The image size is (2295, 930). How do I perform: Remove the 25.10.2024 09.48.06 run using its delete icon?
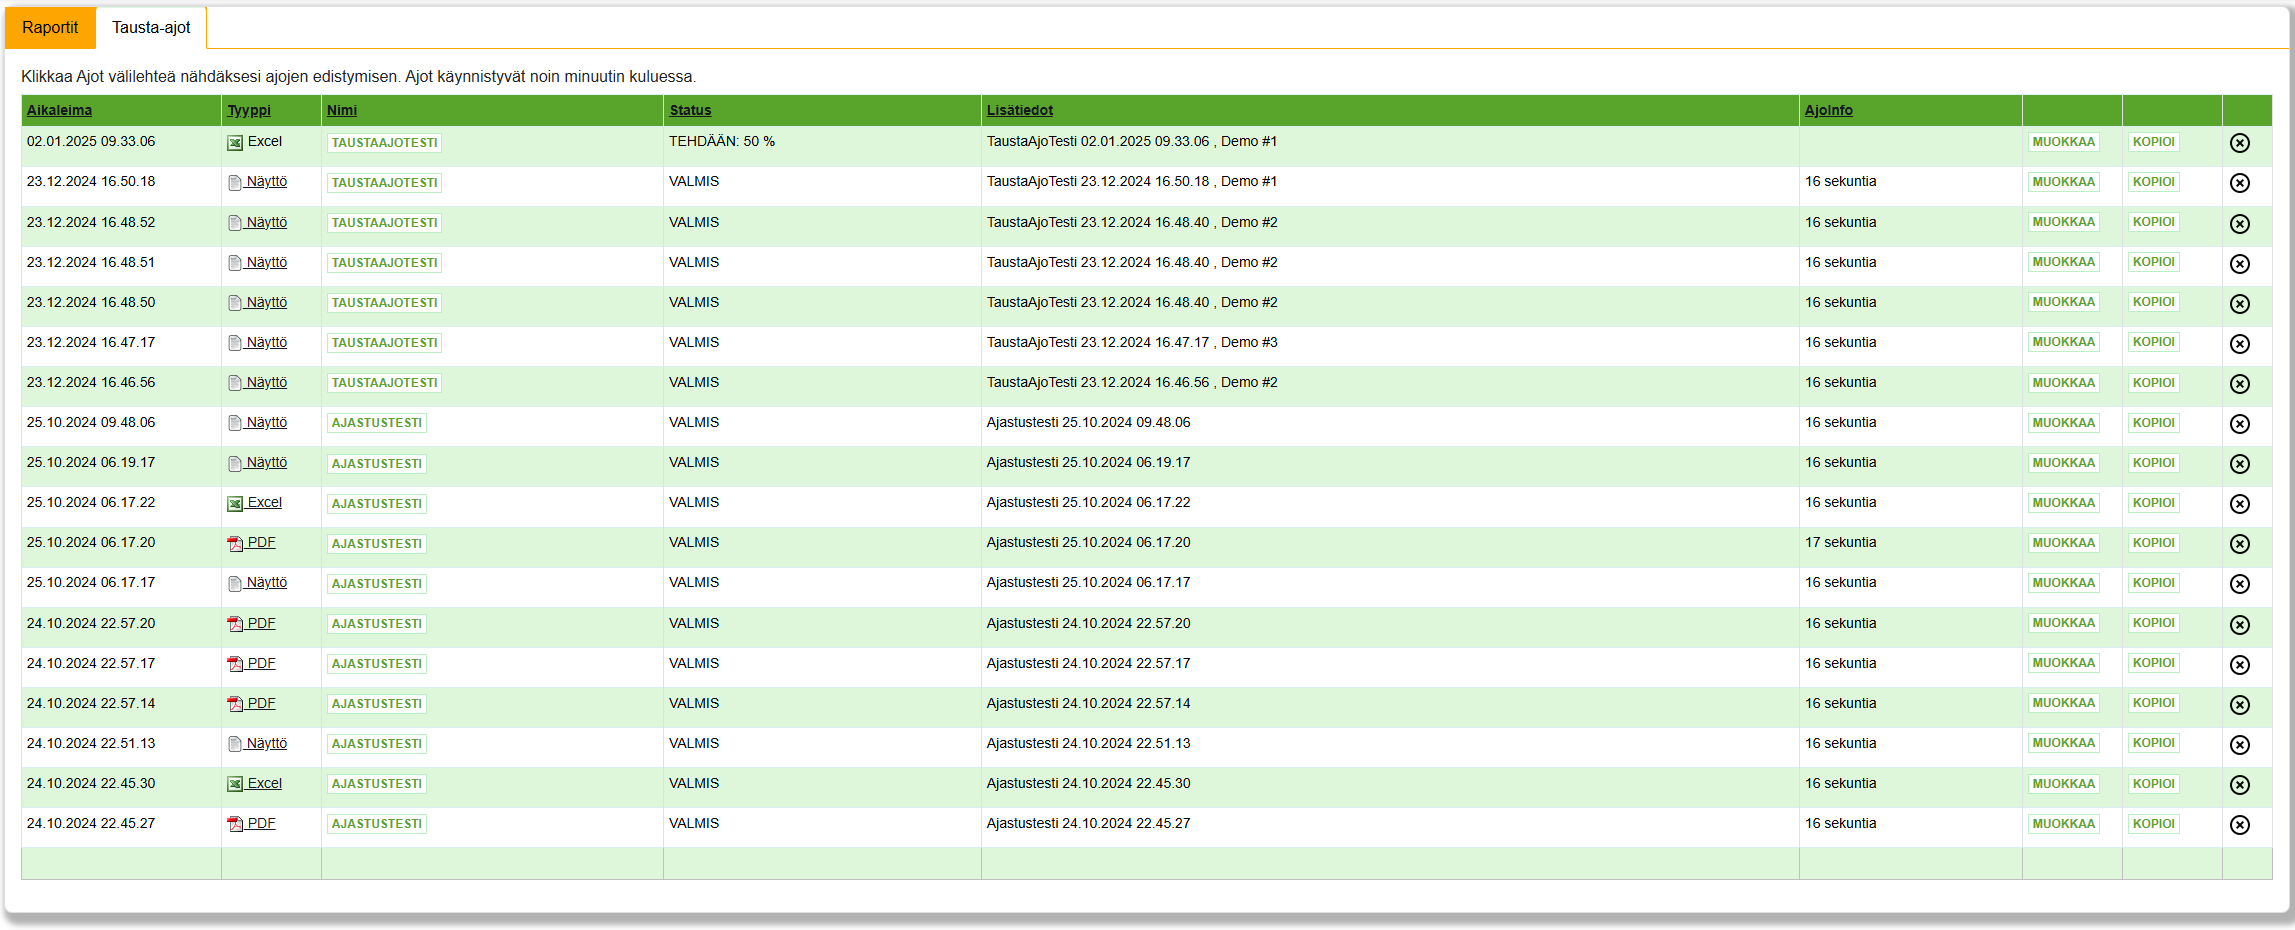point(2240,424)
